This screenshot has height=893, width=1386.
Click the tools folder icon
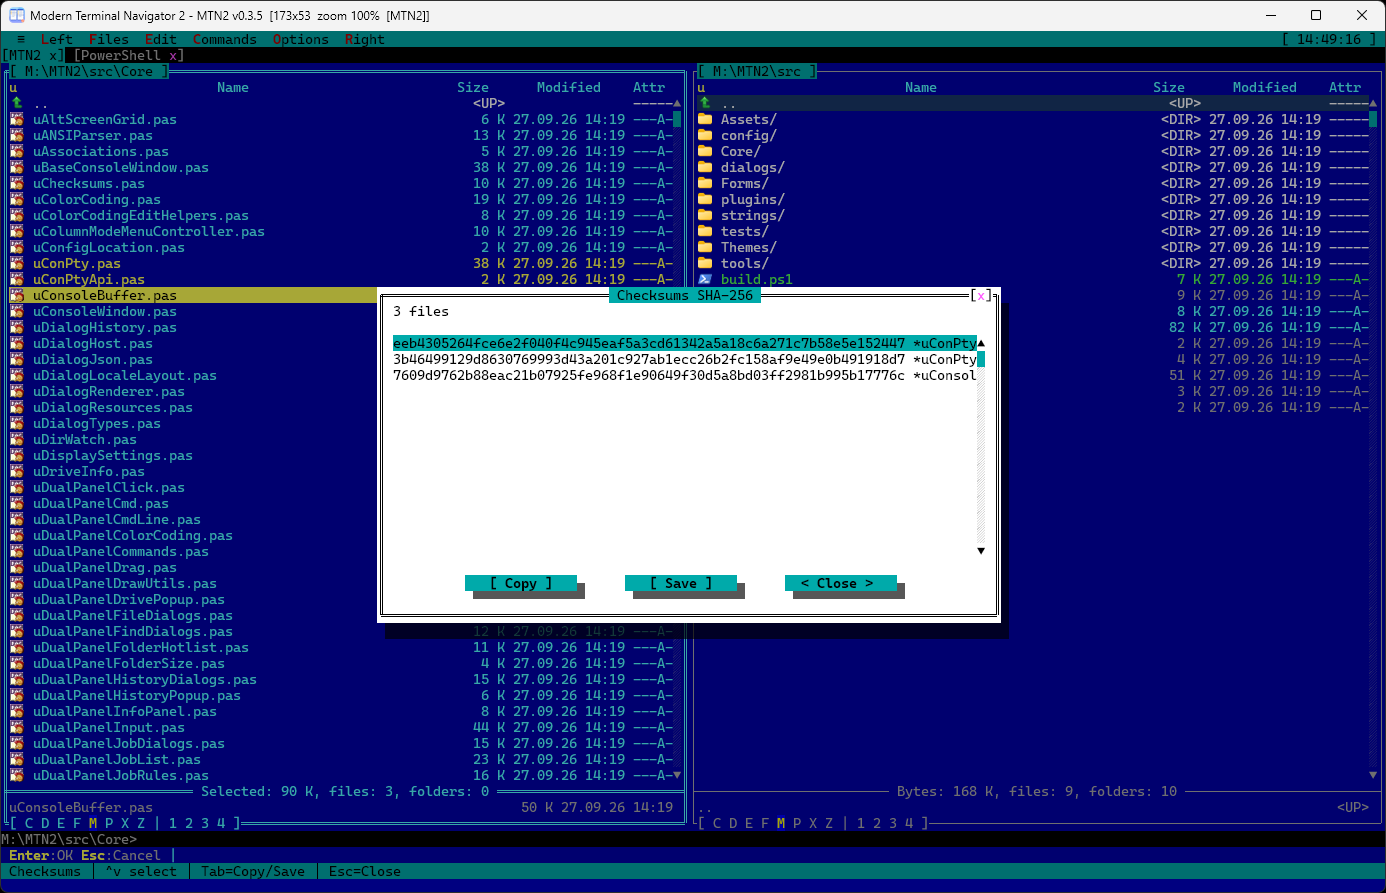click(705, 263)
